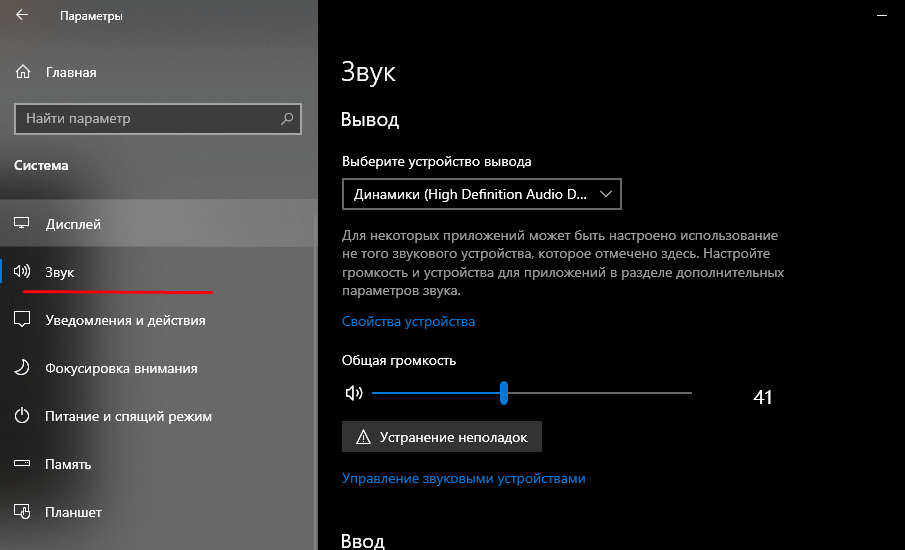The height and width of the screenshot is (550, 905).
Task: Minimize the Параметры window
Action: point(880,16)
